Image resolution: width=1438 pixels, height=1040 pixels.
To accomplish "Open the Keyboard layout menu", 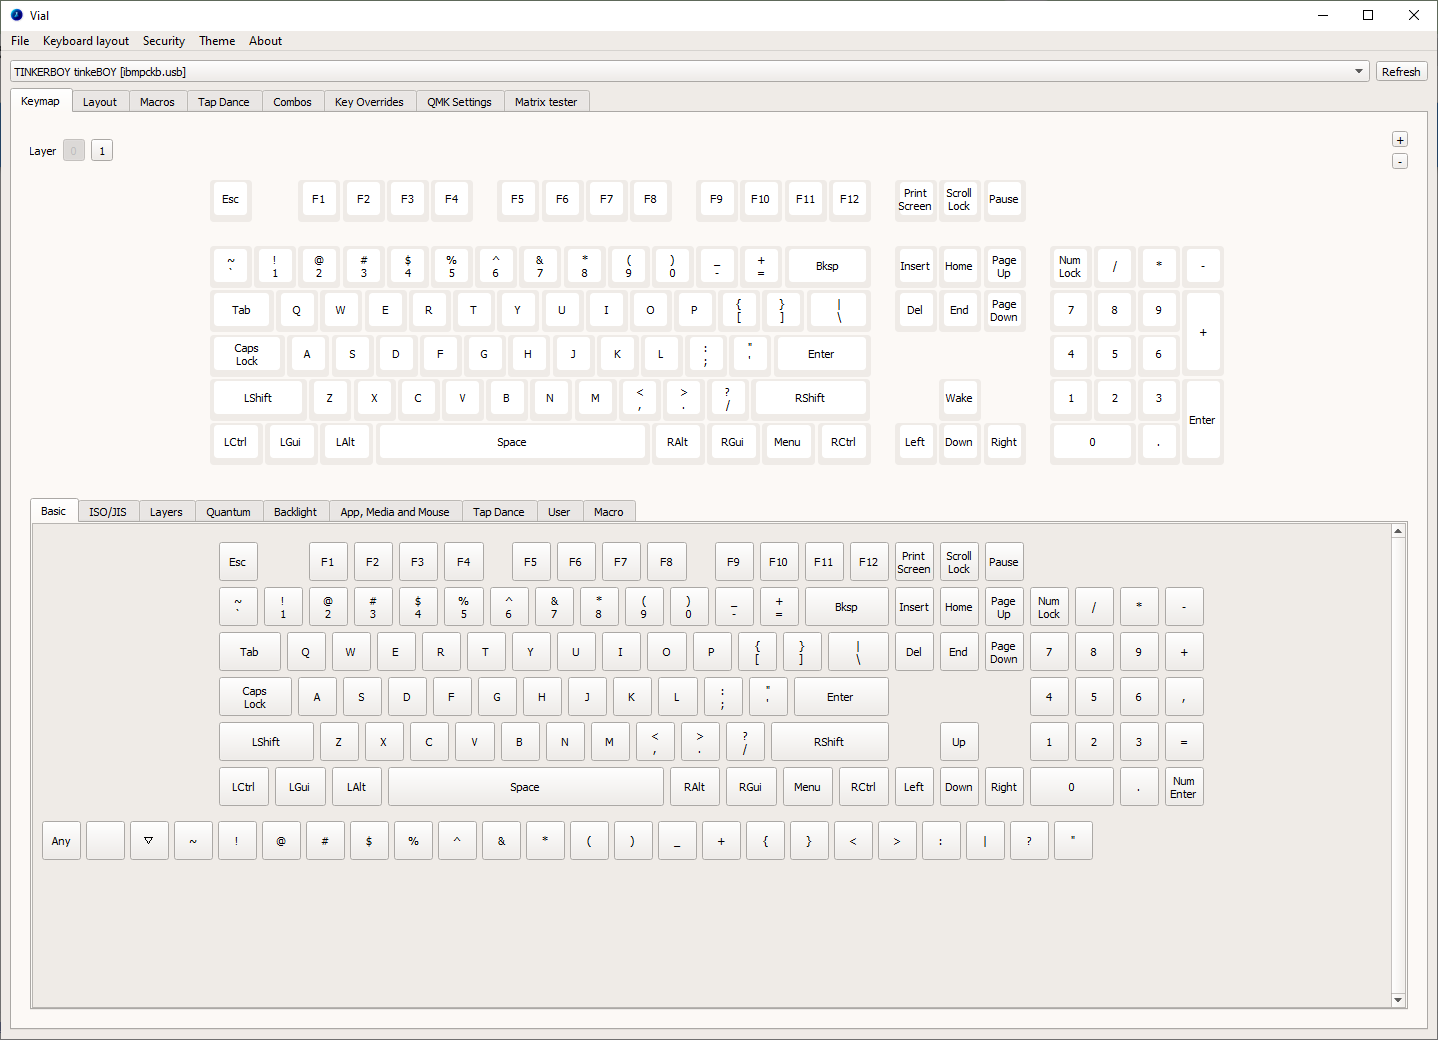I will pyautogui.click(x=86, y=41).
